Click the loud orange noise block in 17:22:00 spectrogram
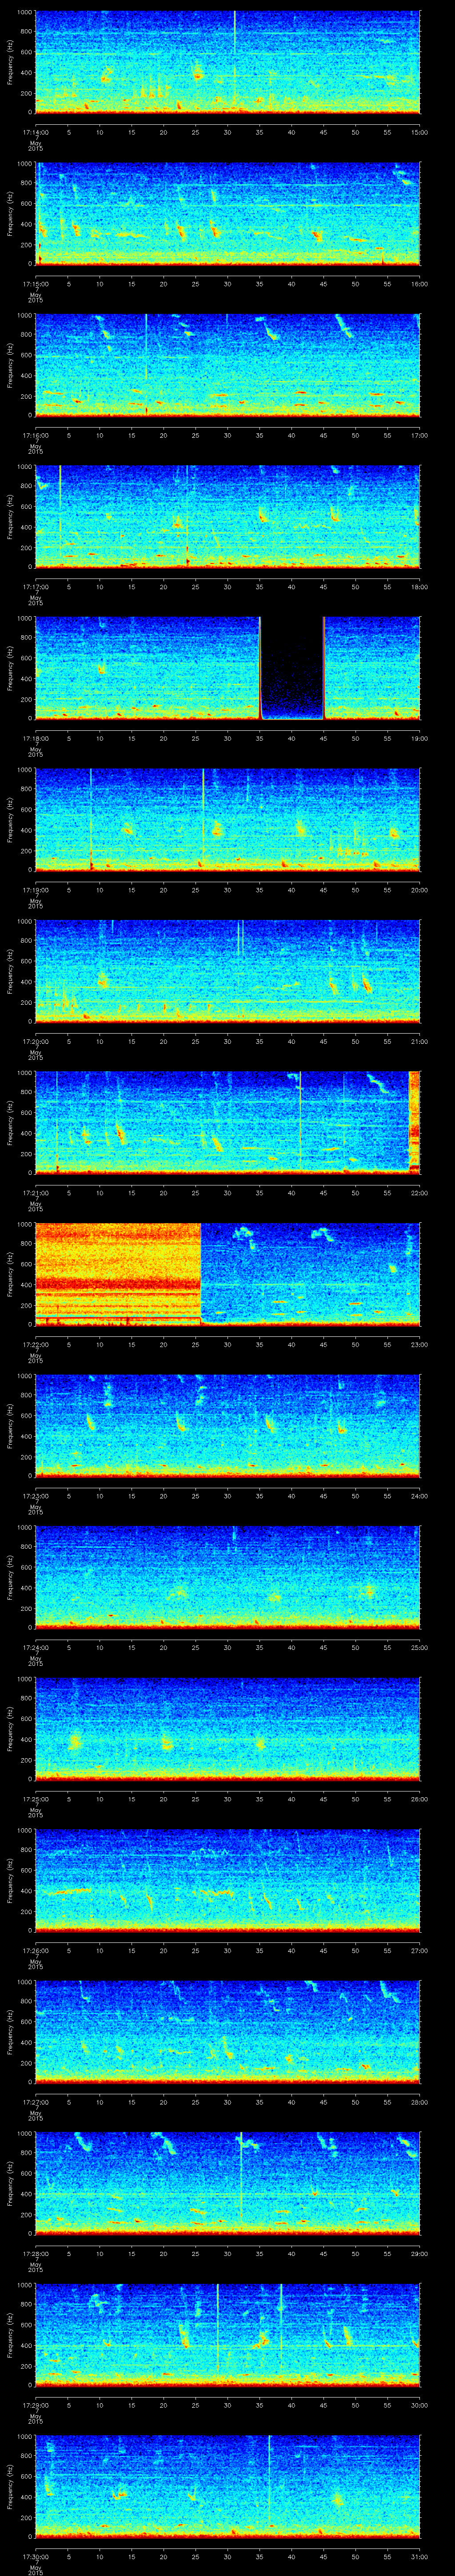Viewport: 455px width, 2576px height. click(118, 1274)
